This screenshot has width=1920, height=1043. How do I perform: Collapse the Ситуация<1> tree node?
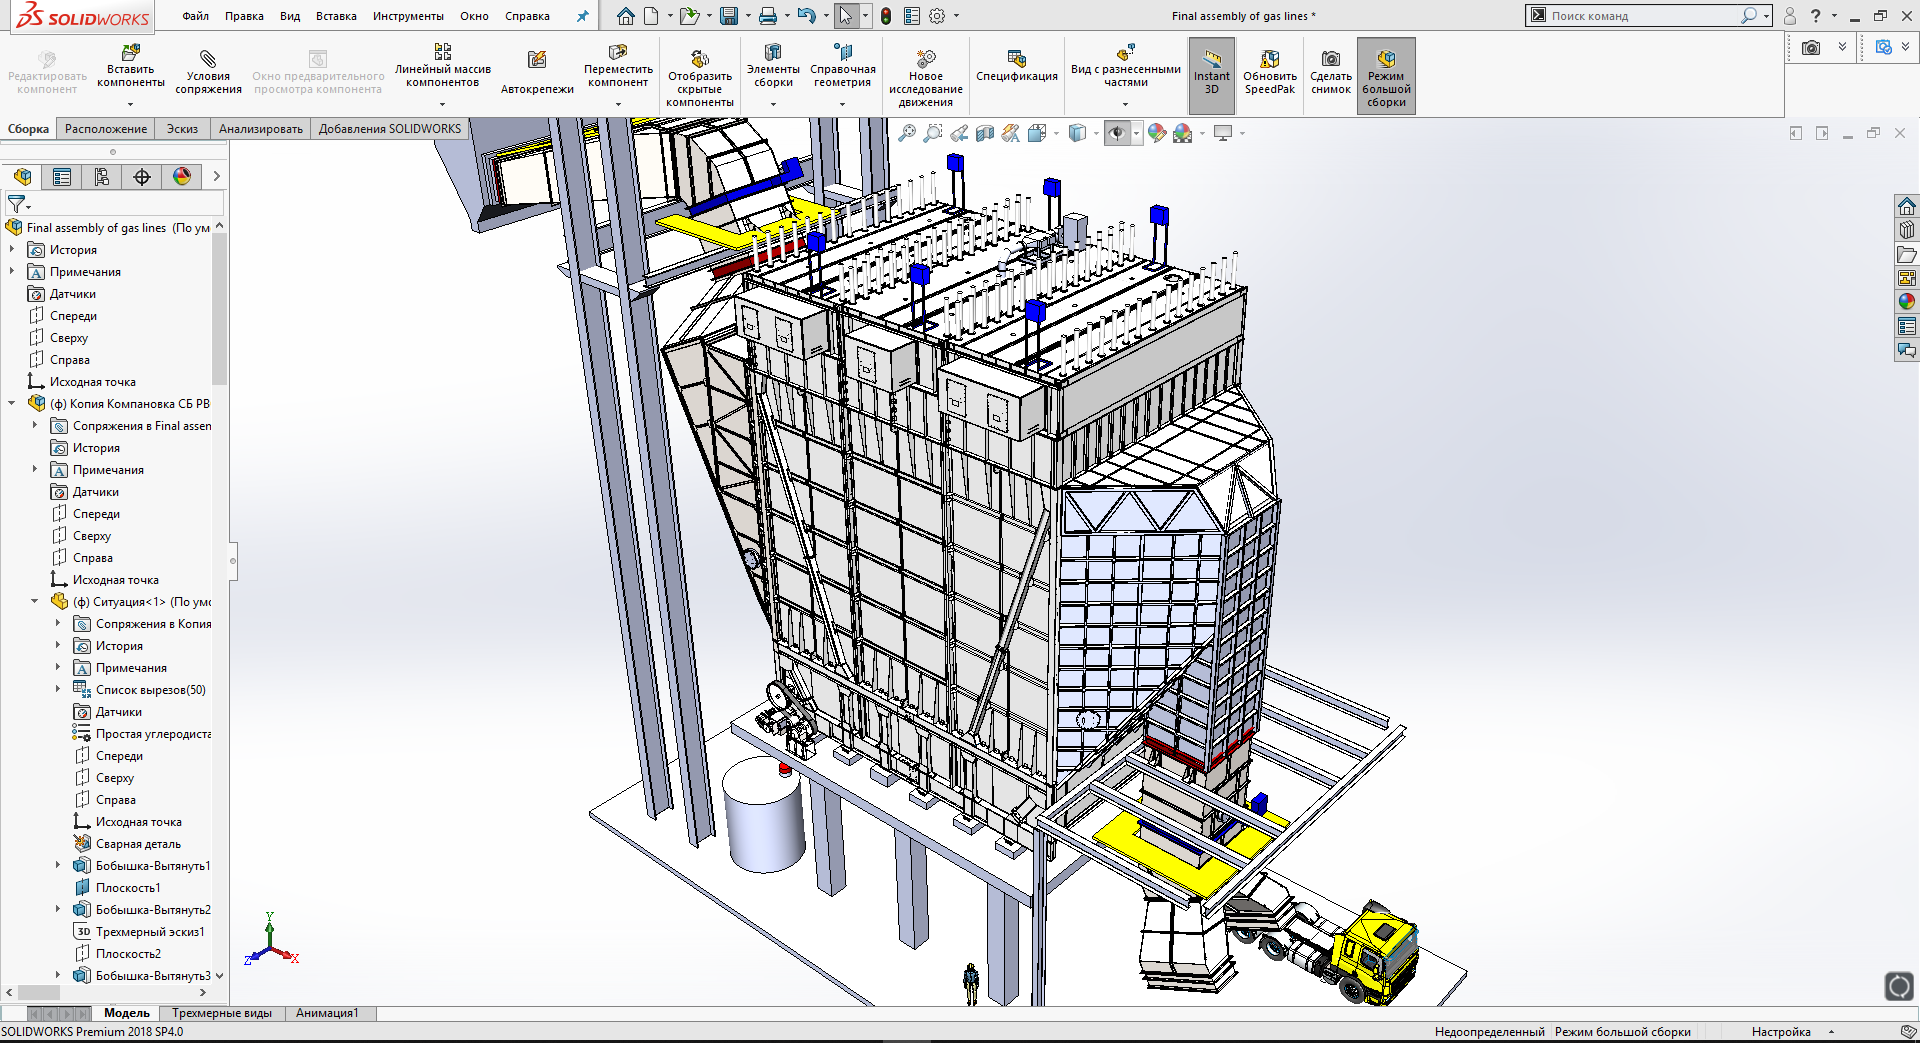pos(34,601)
